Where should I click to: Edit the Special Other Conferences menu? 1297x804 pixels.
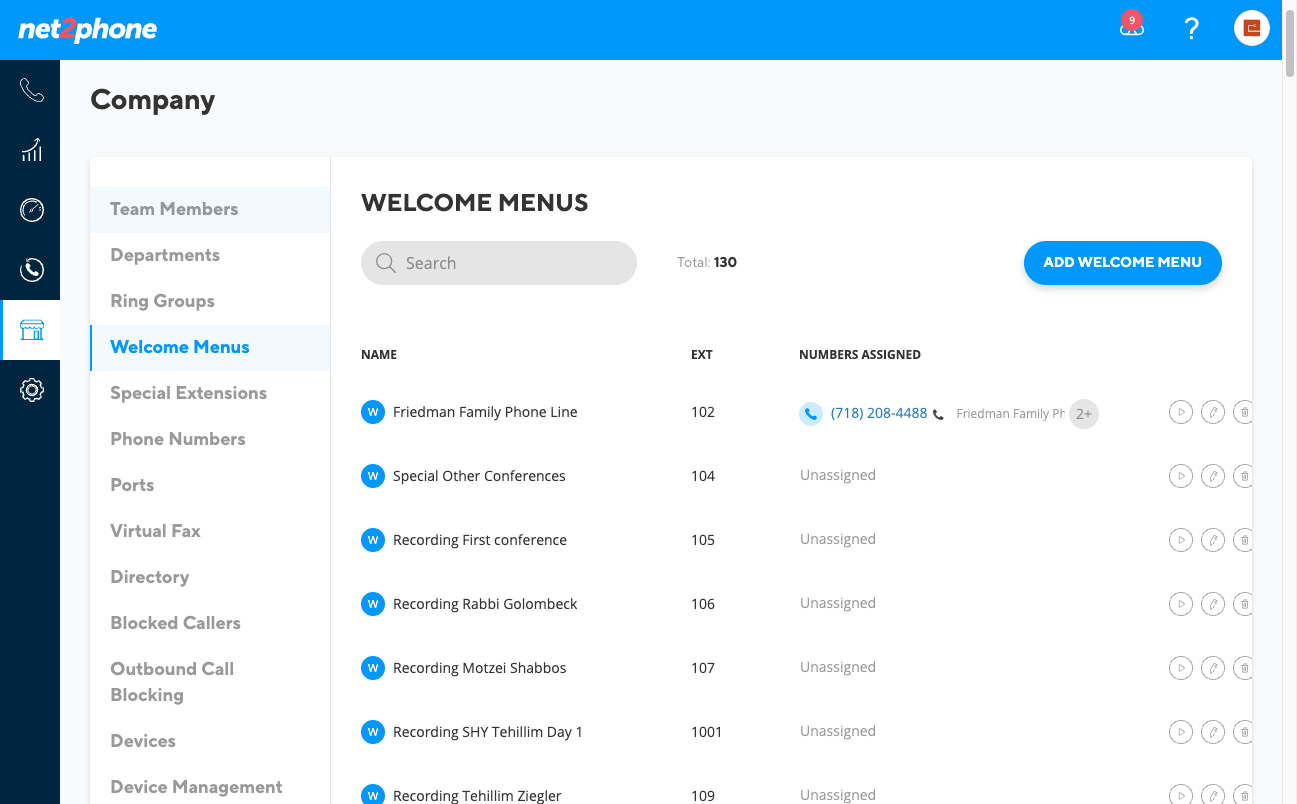pos(1213,476)
